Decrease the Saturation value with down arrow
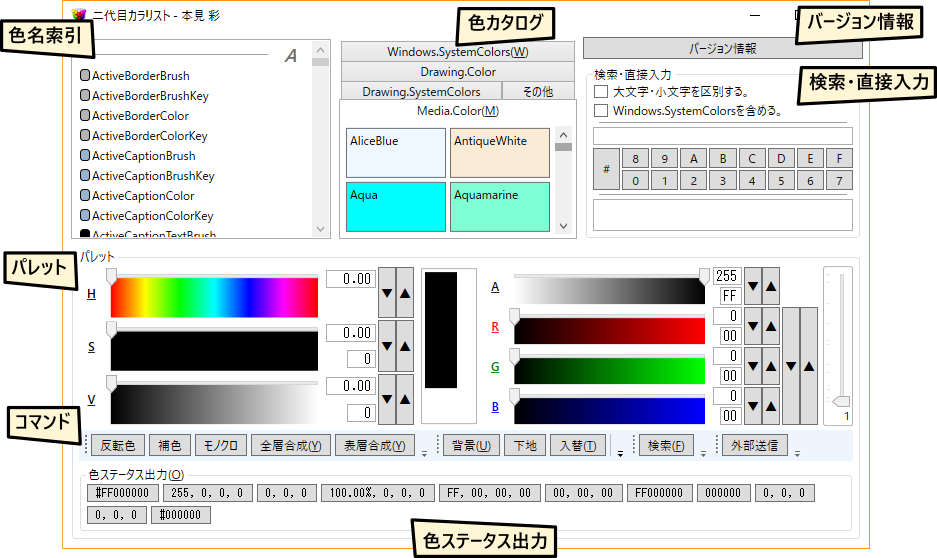This screenshot has width=937, height=558. click(x=387, y=346)
